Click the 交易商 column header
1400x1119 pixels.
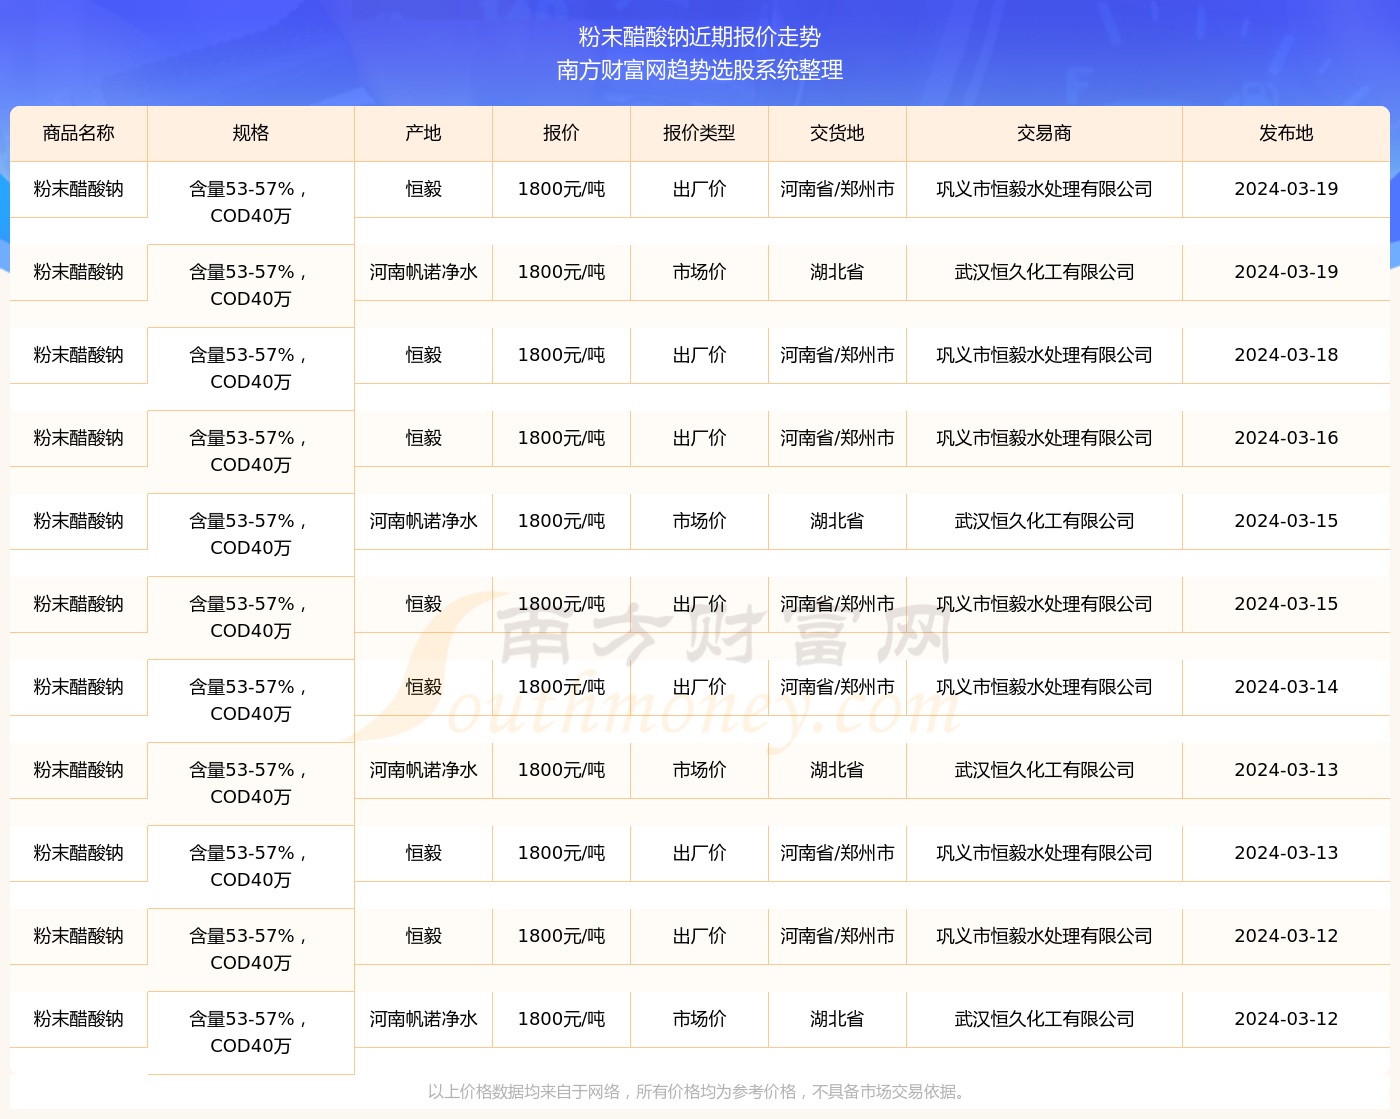click(1044, 133)
